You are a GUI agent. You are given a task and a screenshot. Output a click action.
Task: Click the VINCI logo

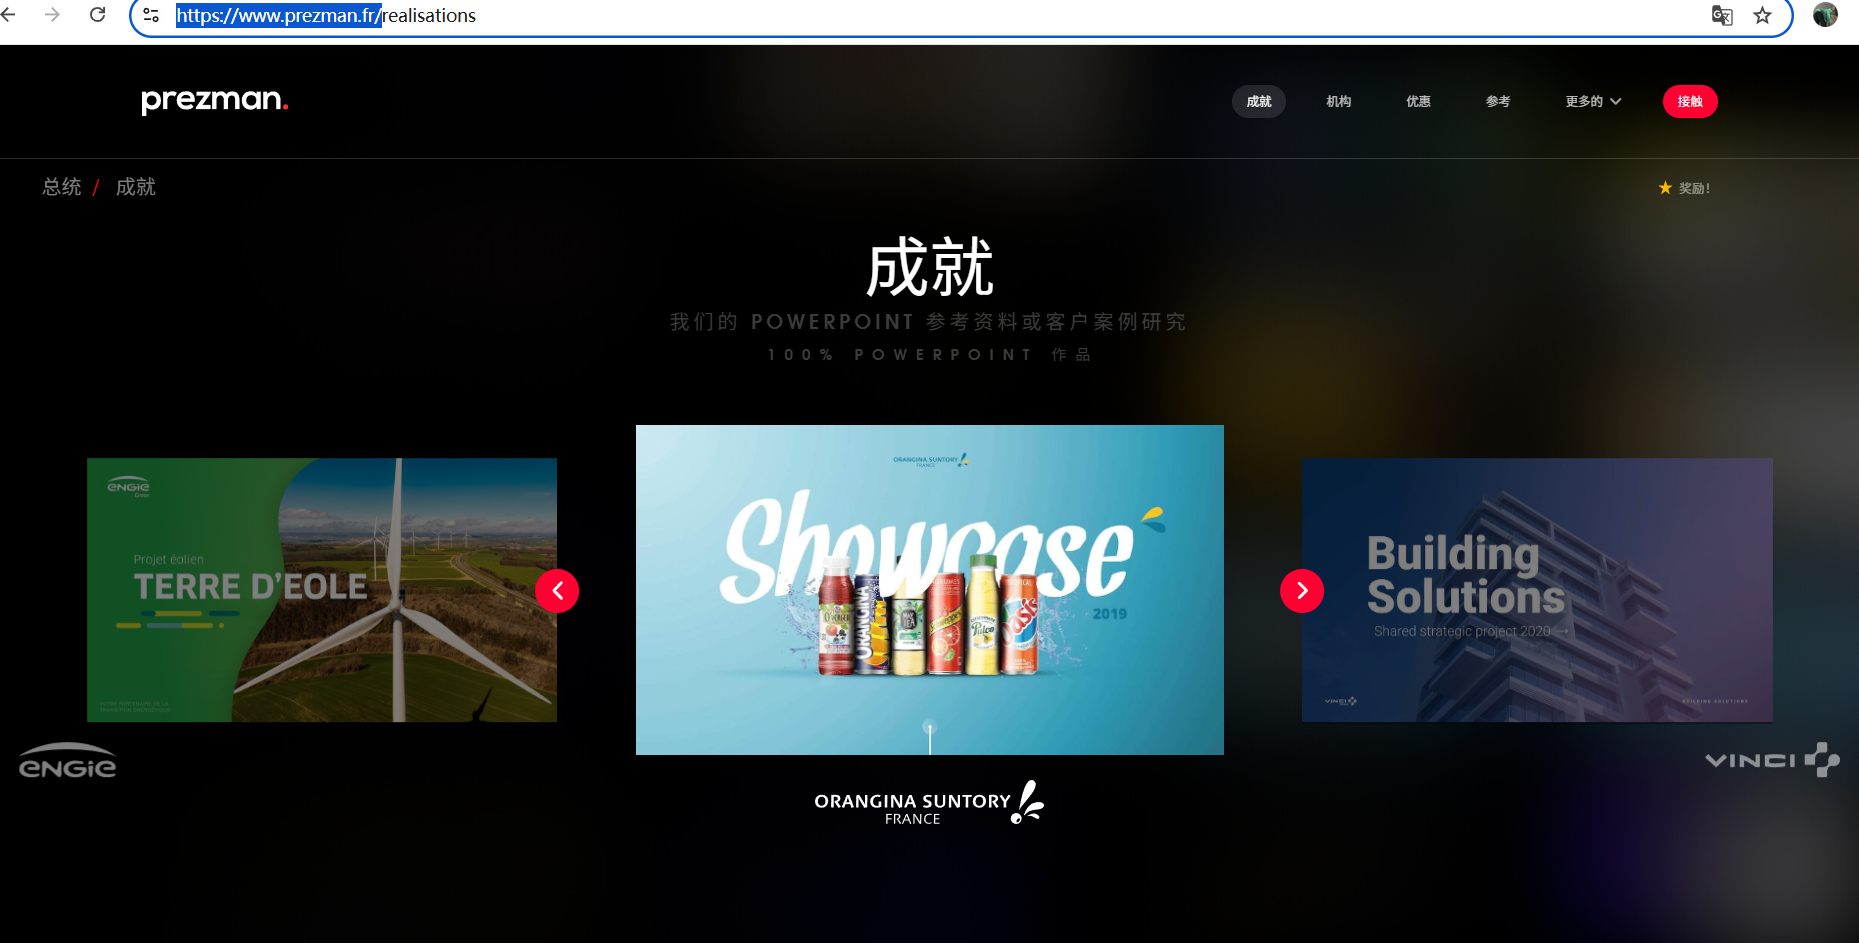pos(1772,760)
